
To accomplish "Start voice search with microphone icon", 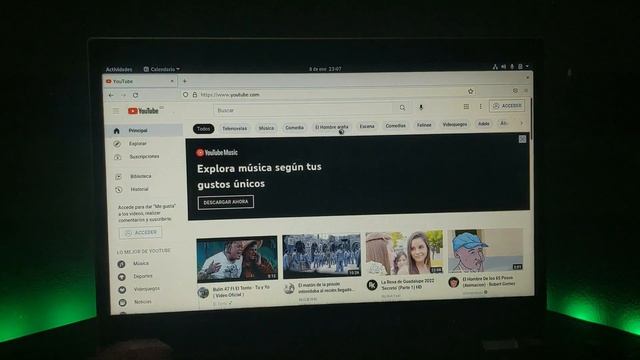I will click(x=421, y=107).
